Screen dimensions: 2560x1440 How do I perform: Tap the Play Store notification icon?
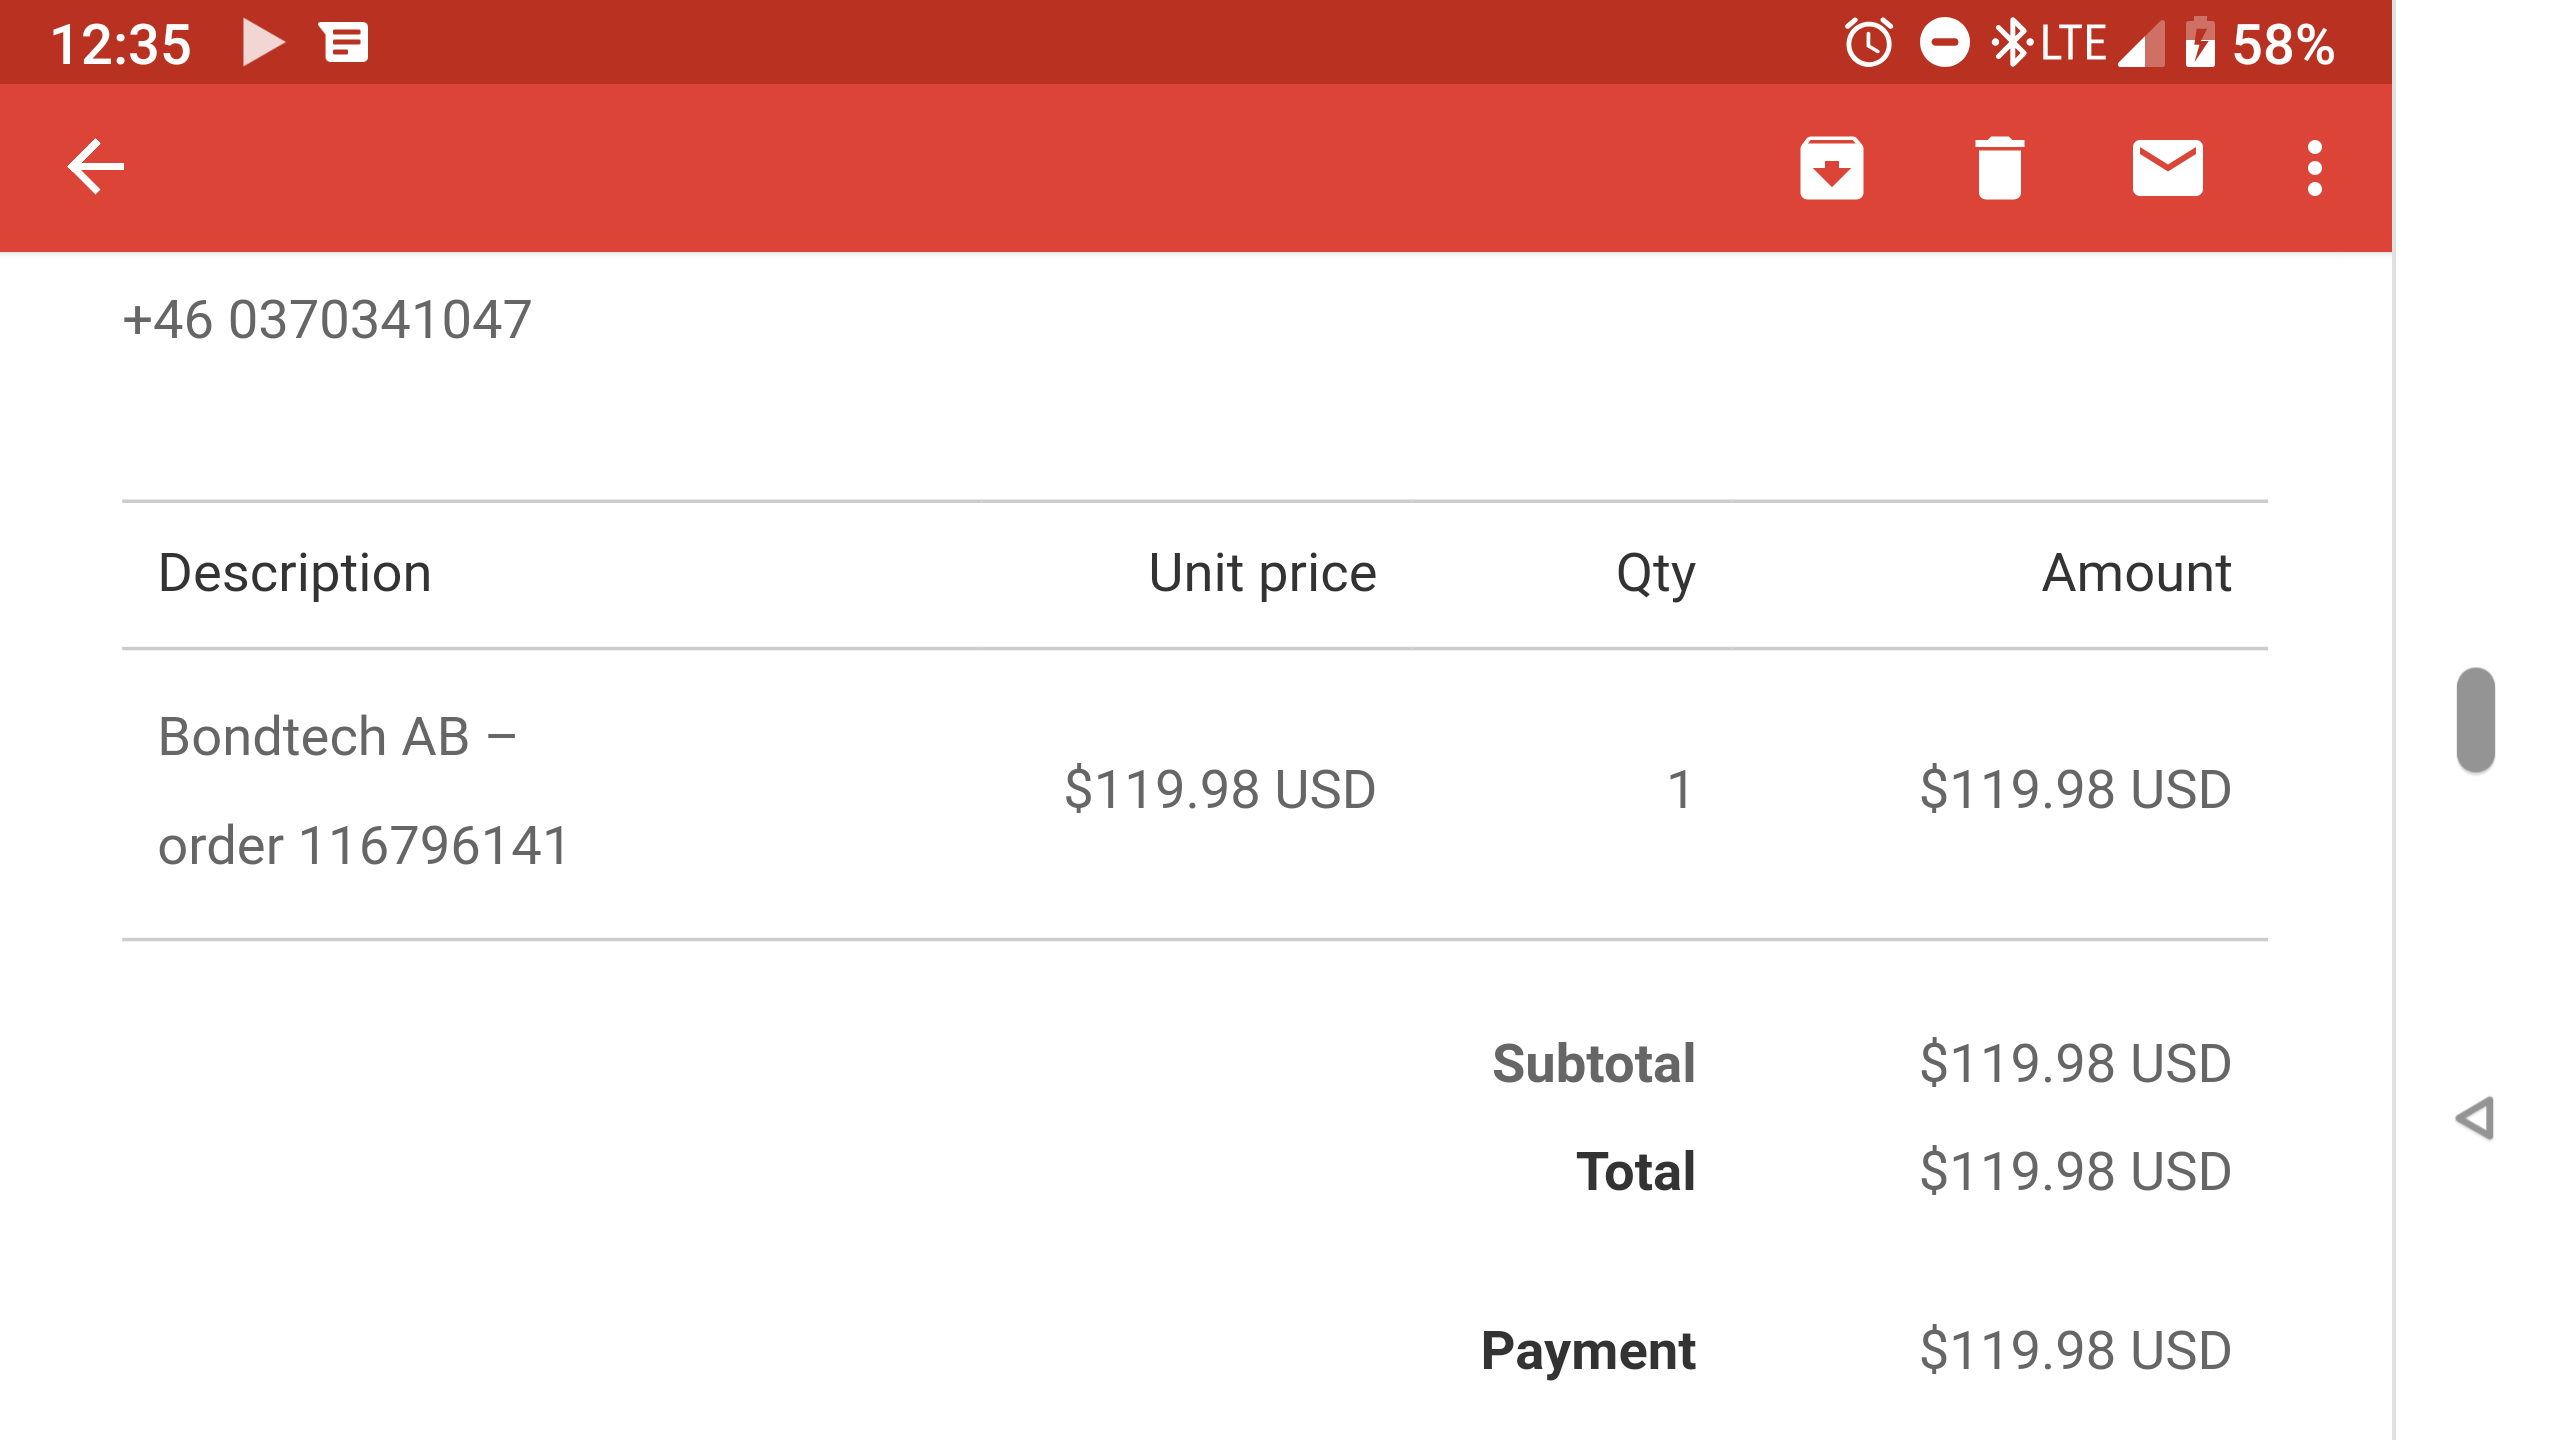coord(263,44)
